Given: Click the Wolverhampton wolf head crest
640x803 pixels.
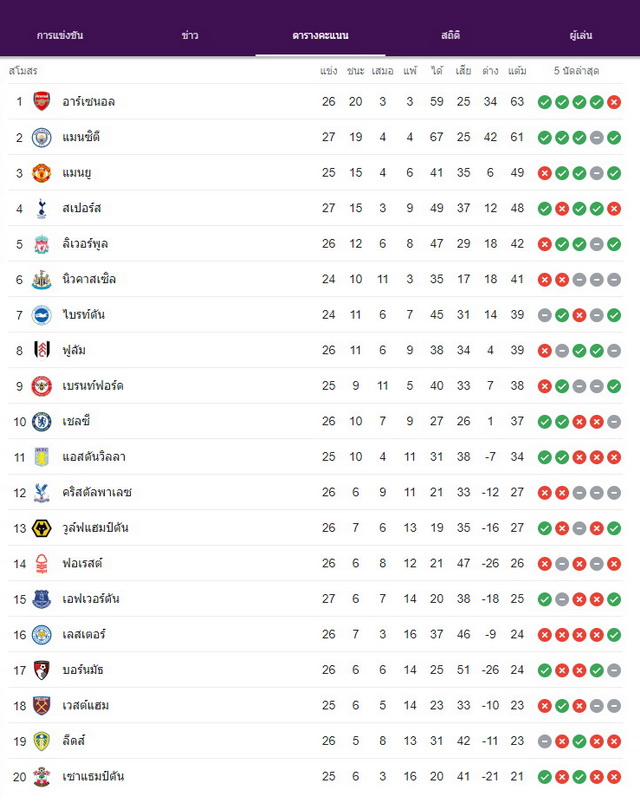Looking at the screenshot, I should [x=41, y=528].
